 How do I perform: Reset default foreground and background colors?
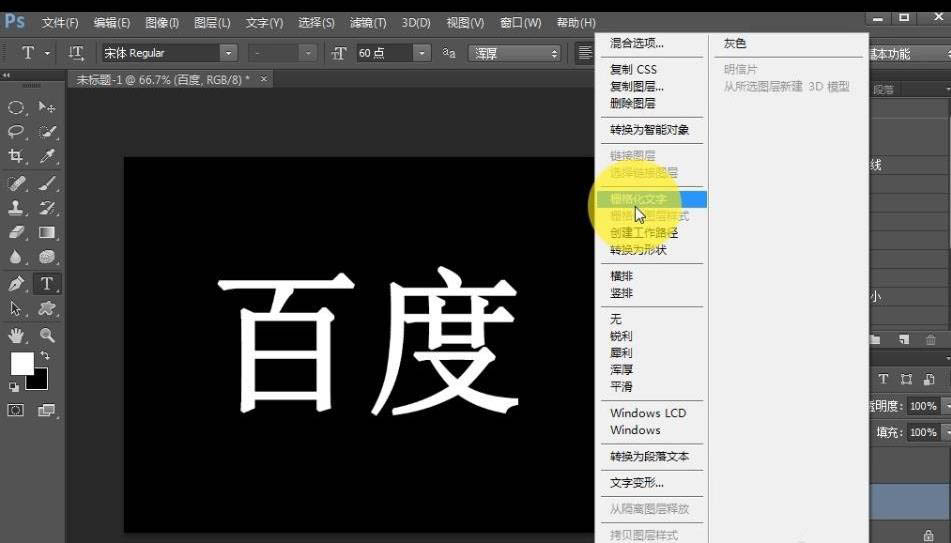point(14,386)
